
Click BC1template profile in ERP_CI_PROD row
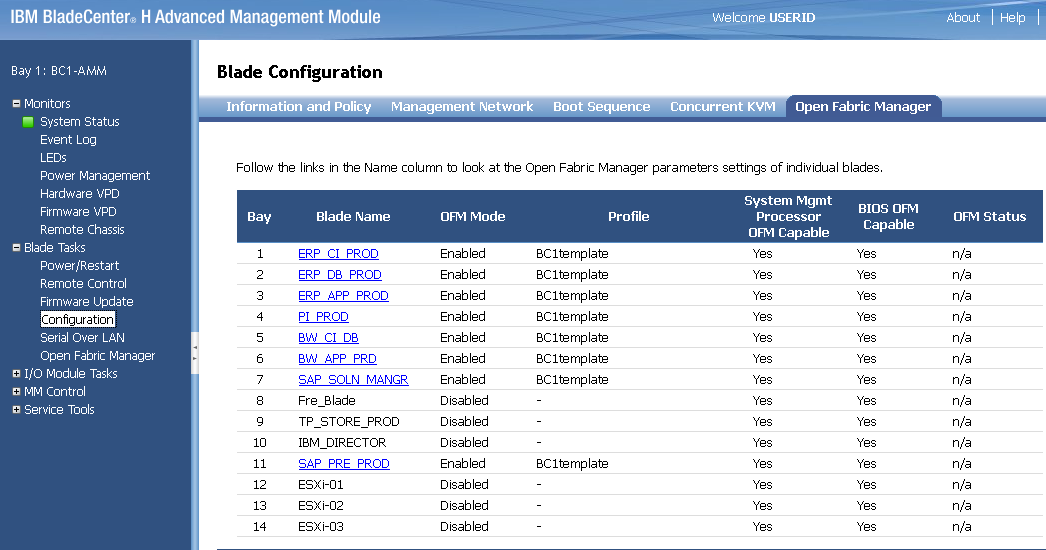click(572, 254)
